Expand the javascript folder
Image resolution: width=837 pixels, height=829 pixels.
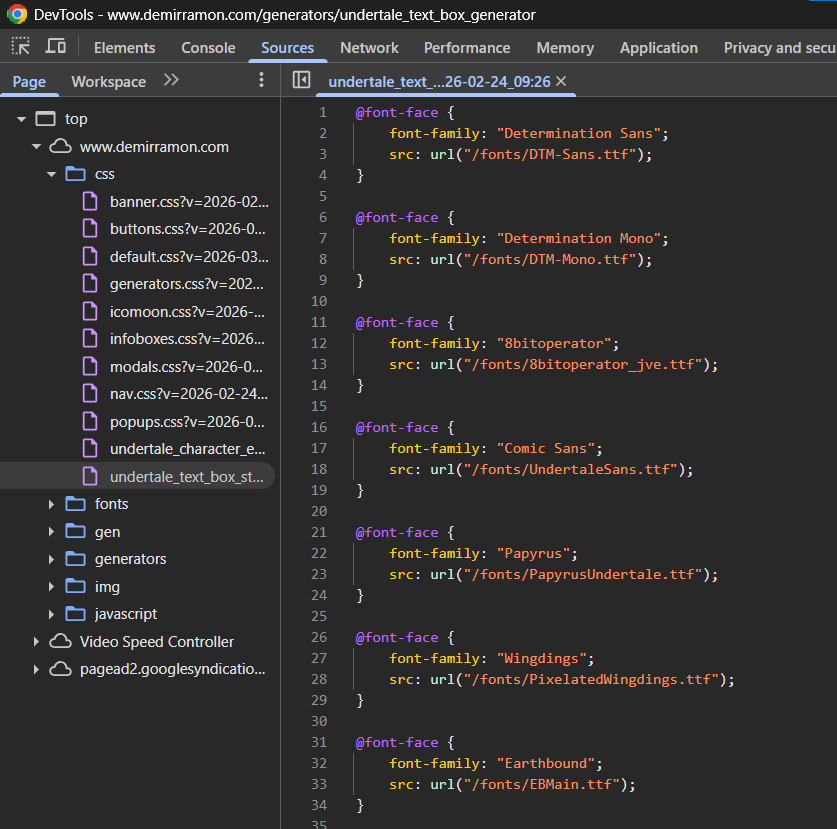[x=52, y=614]
